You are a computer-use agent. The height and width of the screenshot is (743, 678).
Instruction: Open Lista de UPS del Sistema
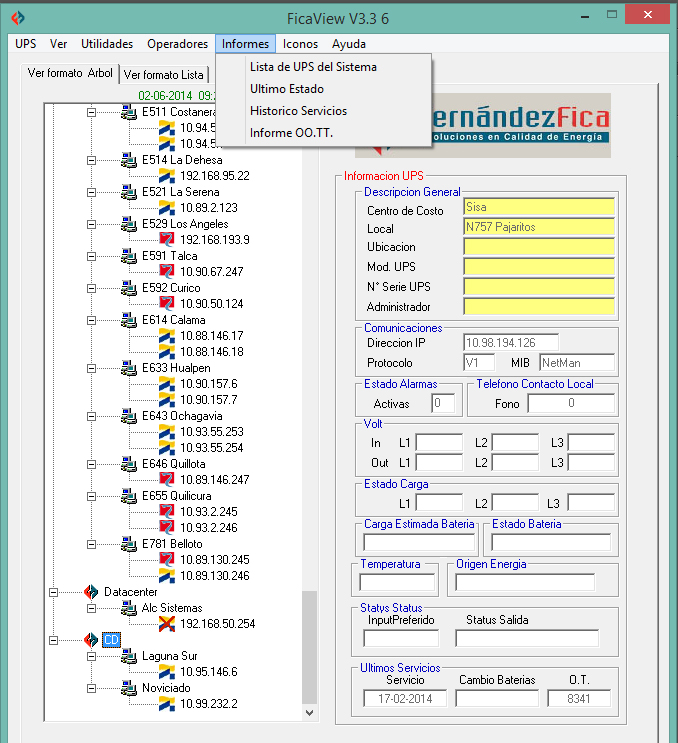[x=313, y=67]
